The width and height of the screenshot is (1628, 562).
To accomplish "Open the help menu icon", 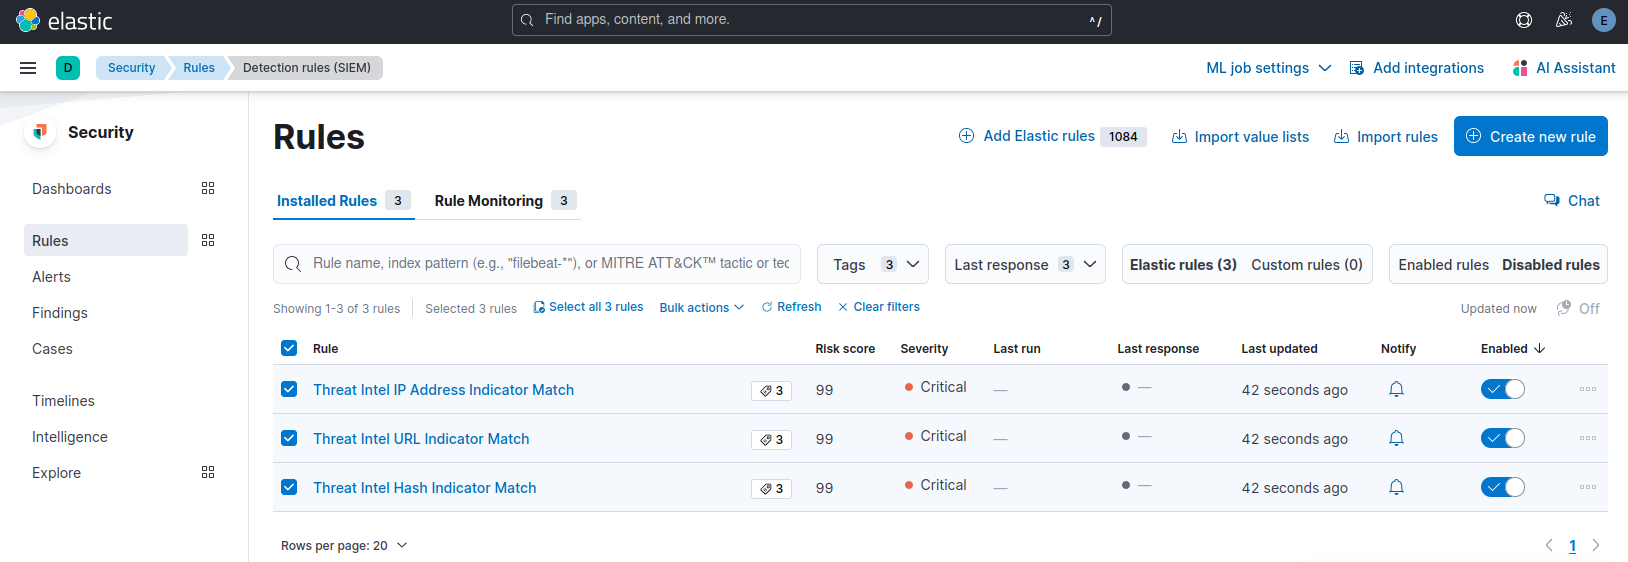I will 1524,20.
